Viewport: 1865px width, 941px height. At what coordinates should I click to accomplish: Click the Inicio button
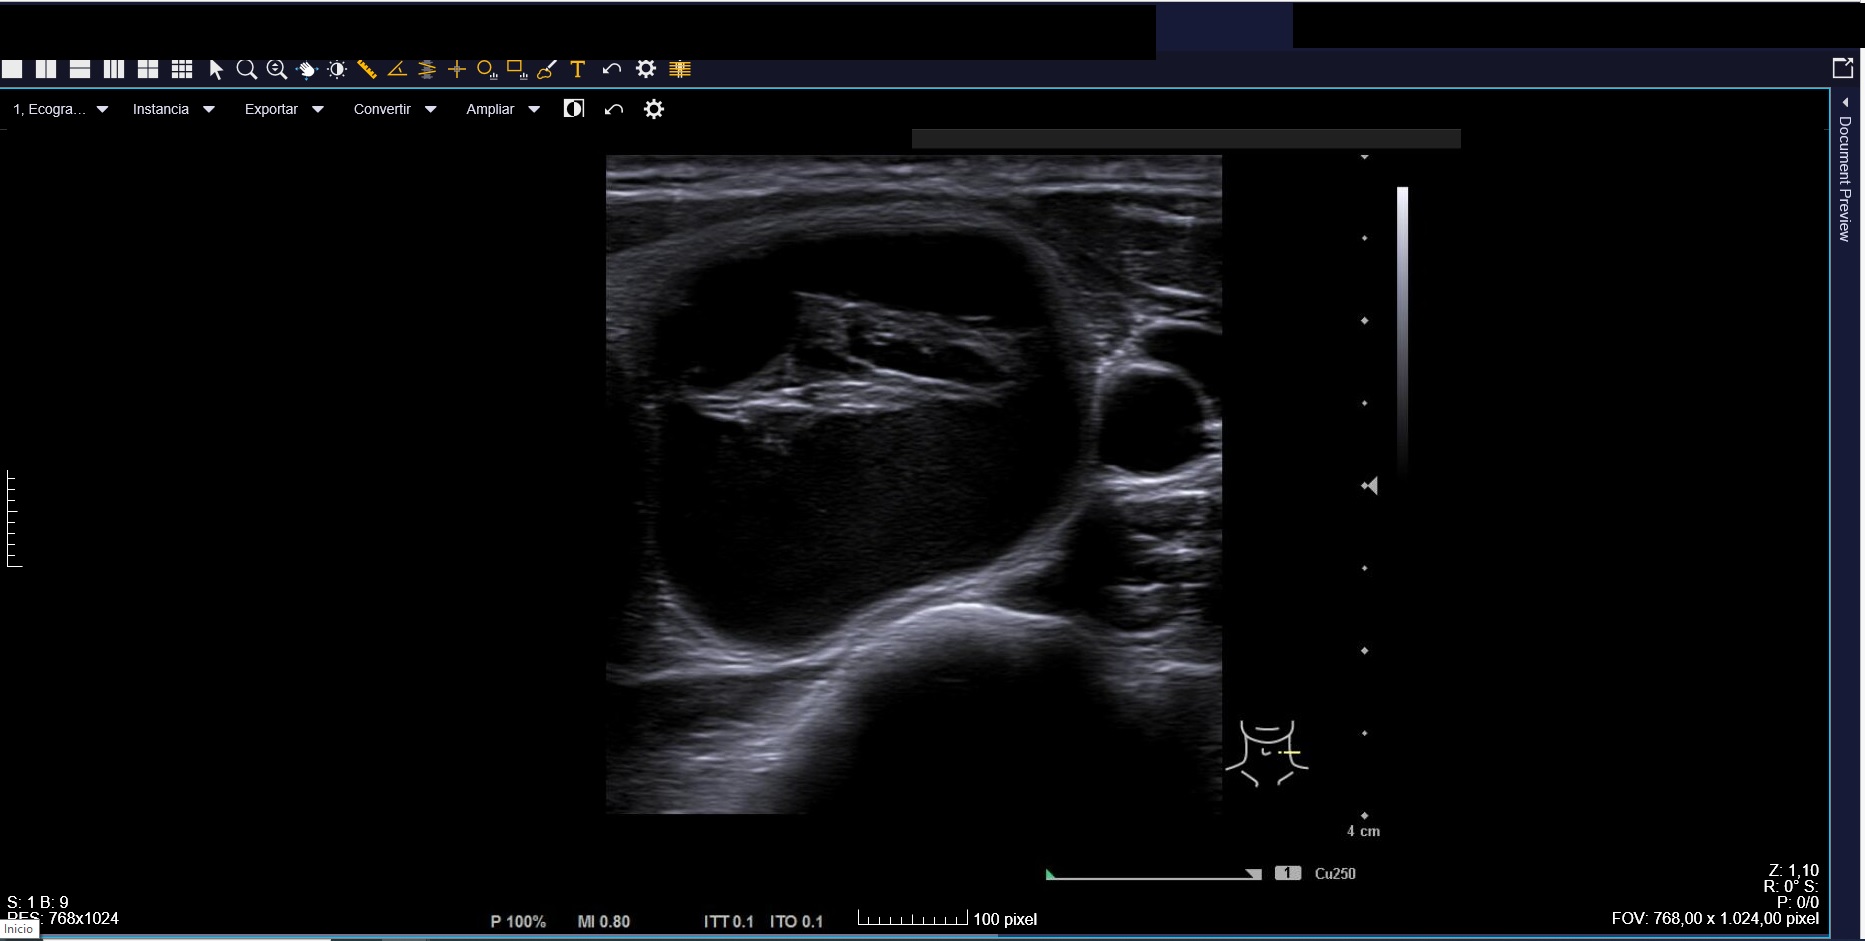click(18, 930)
